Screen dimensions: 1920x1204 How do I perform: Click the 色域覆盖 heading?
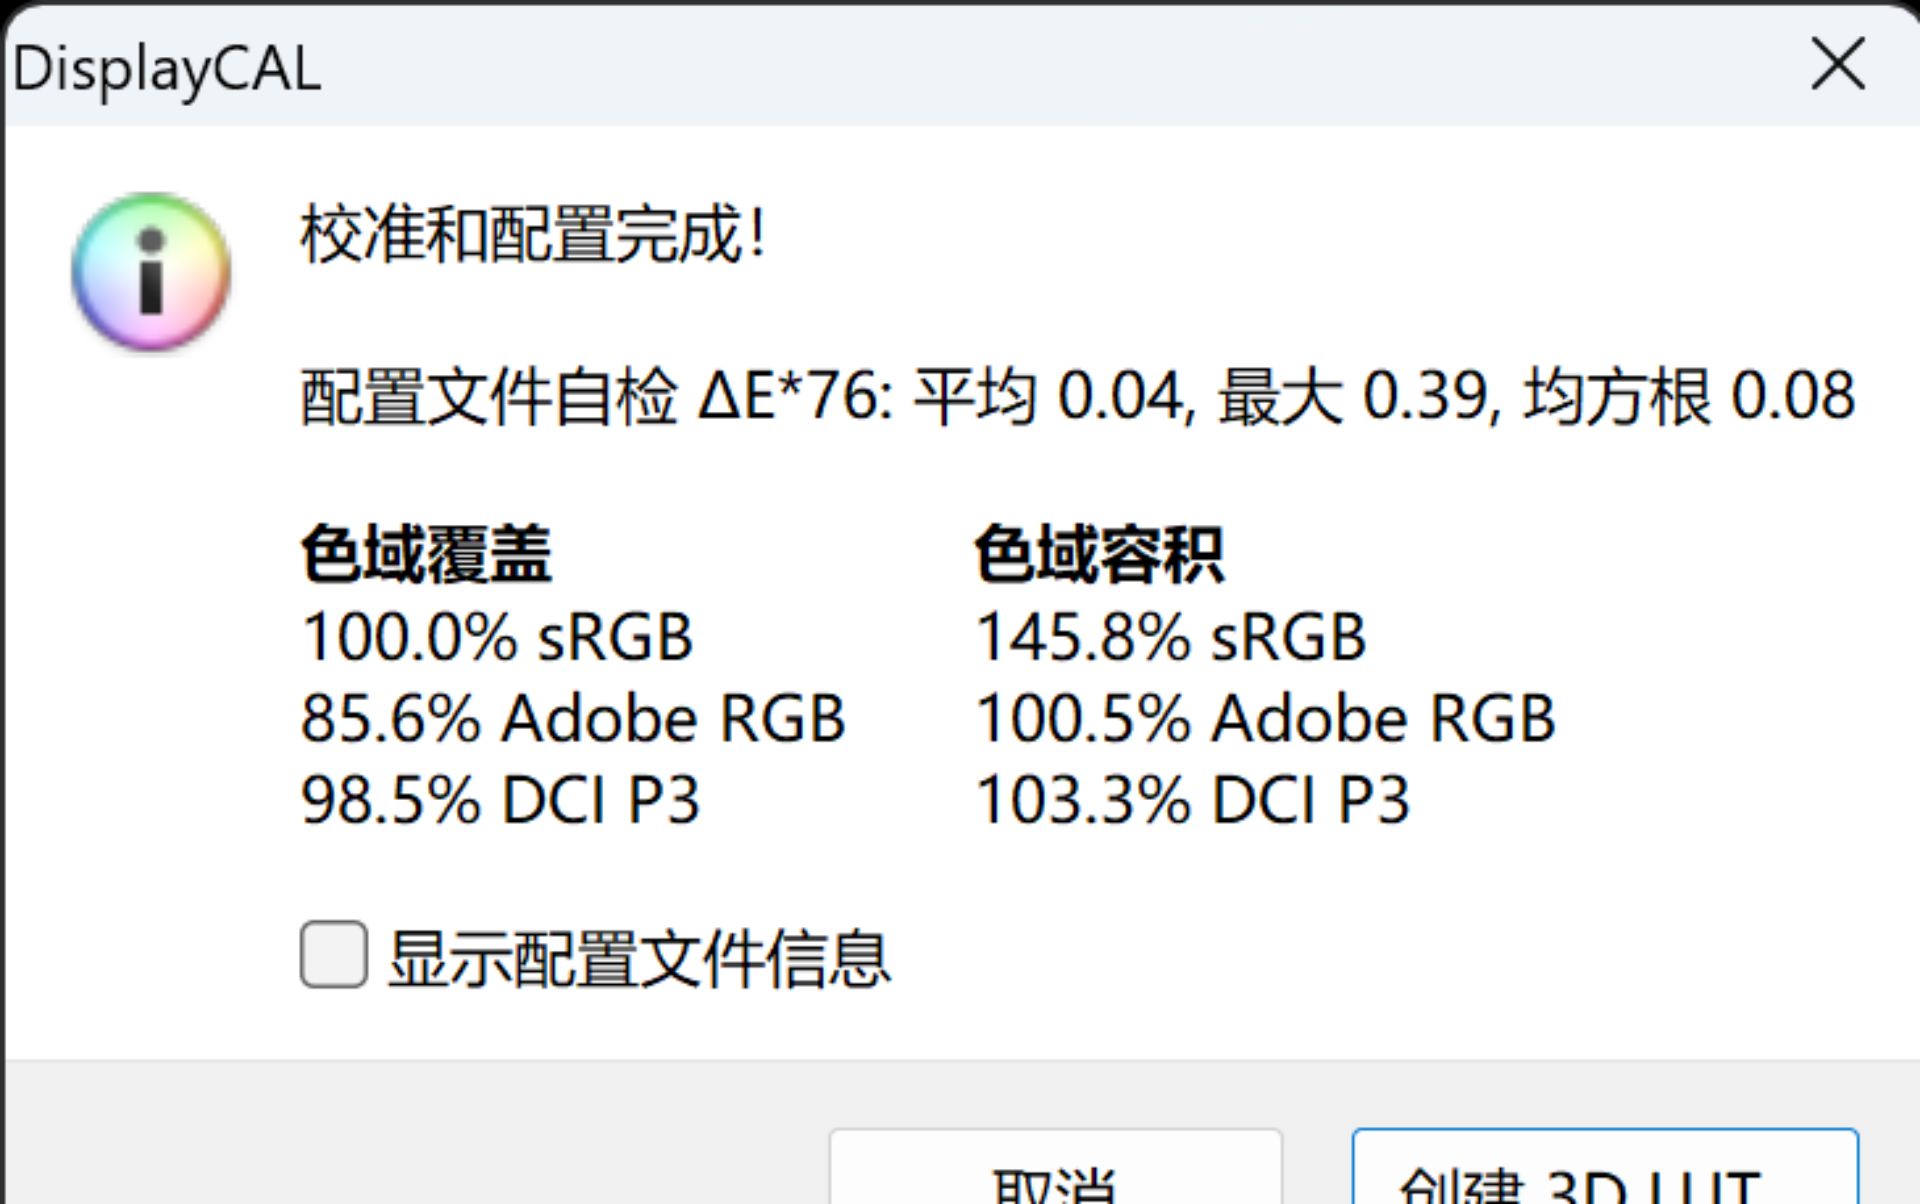coord(426,553)
